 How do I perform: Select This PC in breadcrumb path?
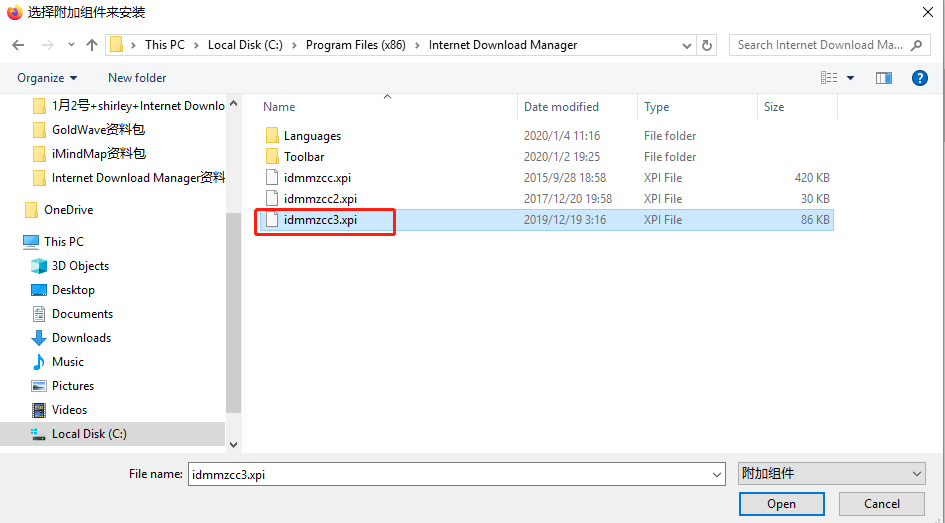(165, 45)
